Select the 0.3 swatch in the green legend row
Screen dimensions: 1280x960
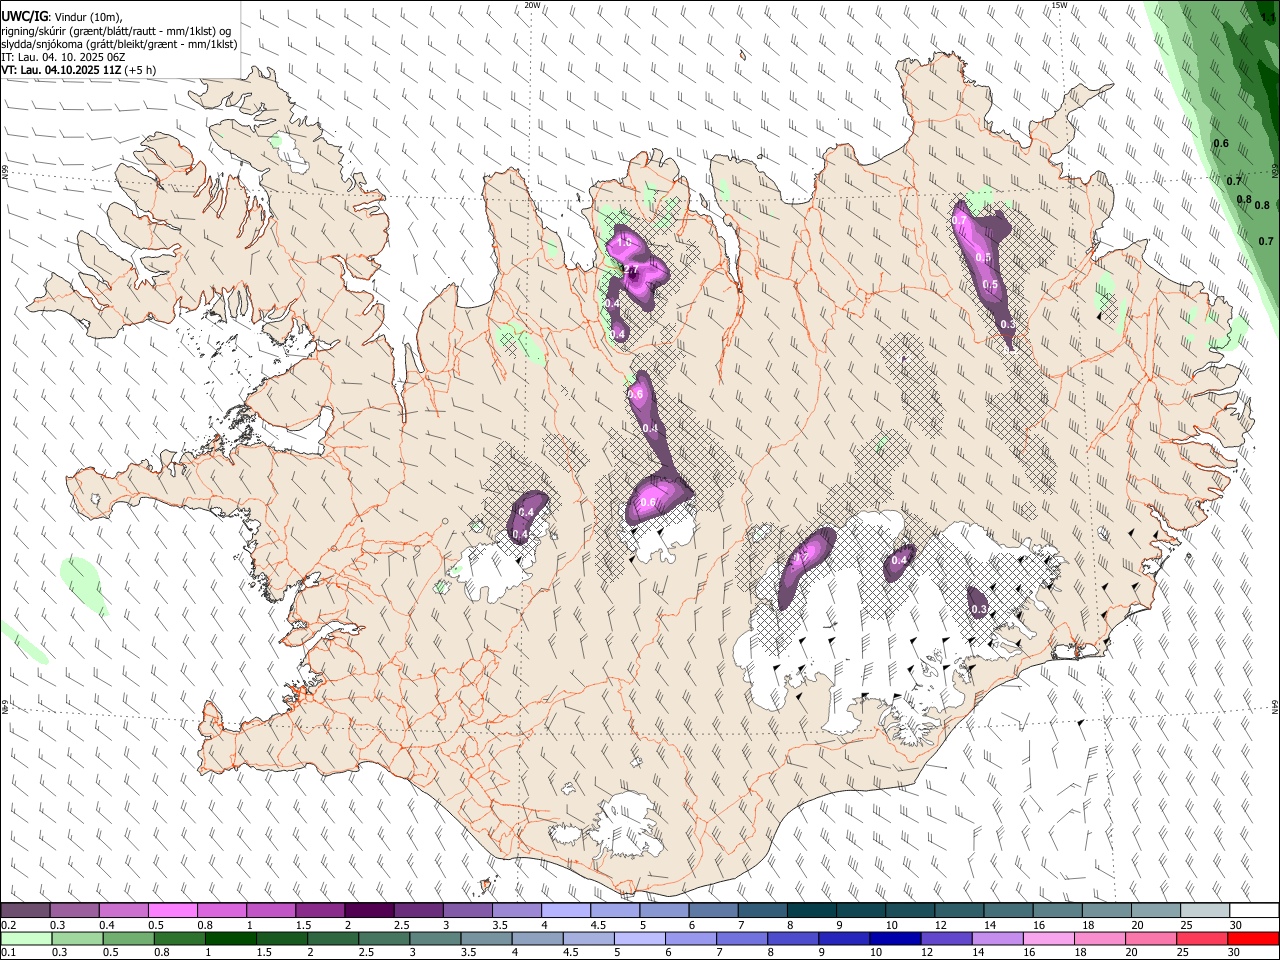77,939
